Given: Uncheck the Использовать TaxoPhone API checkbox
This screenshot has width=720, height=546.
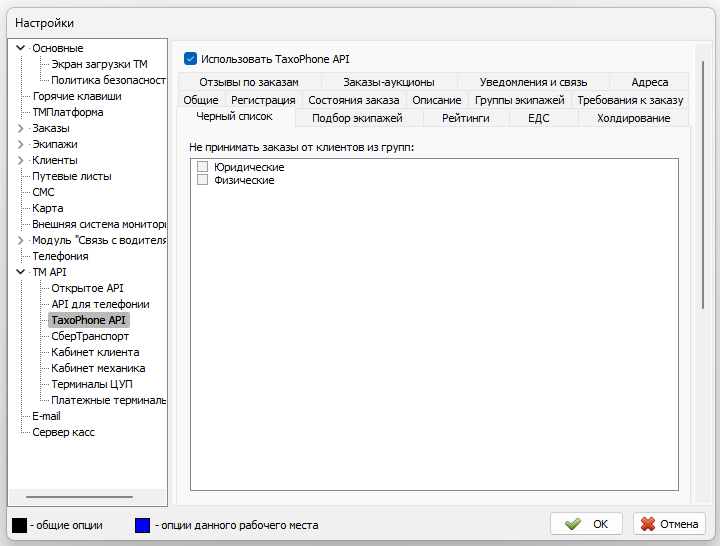Looking at the screenshot, I should pyautogui.click(x=190, y=59).
